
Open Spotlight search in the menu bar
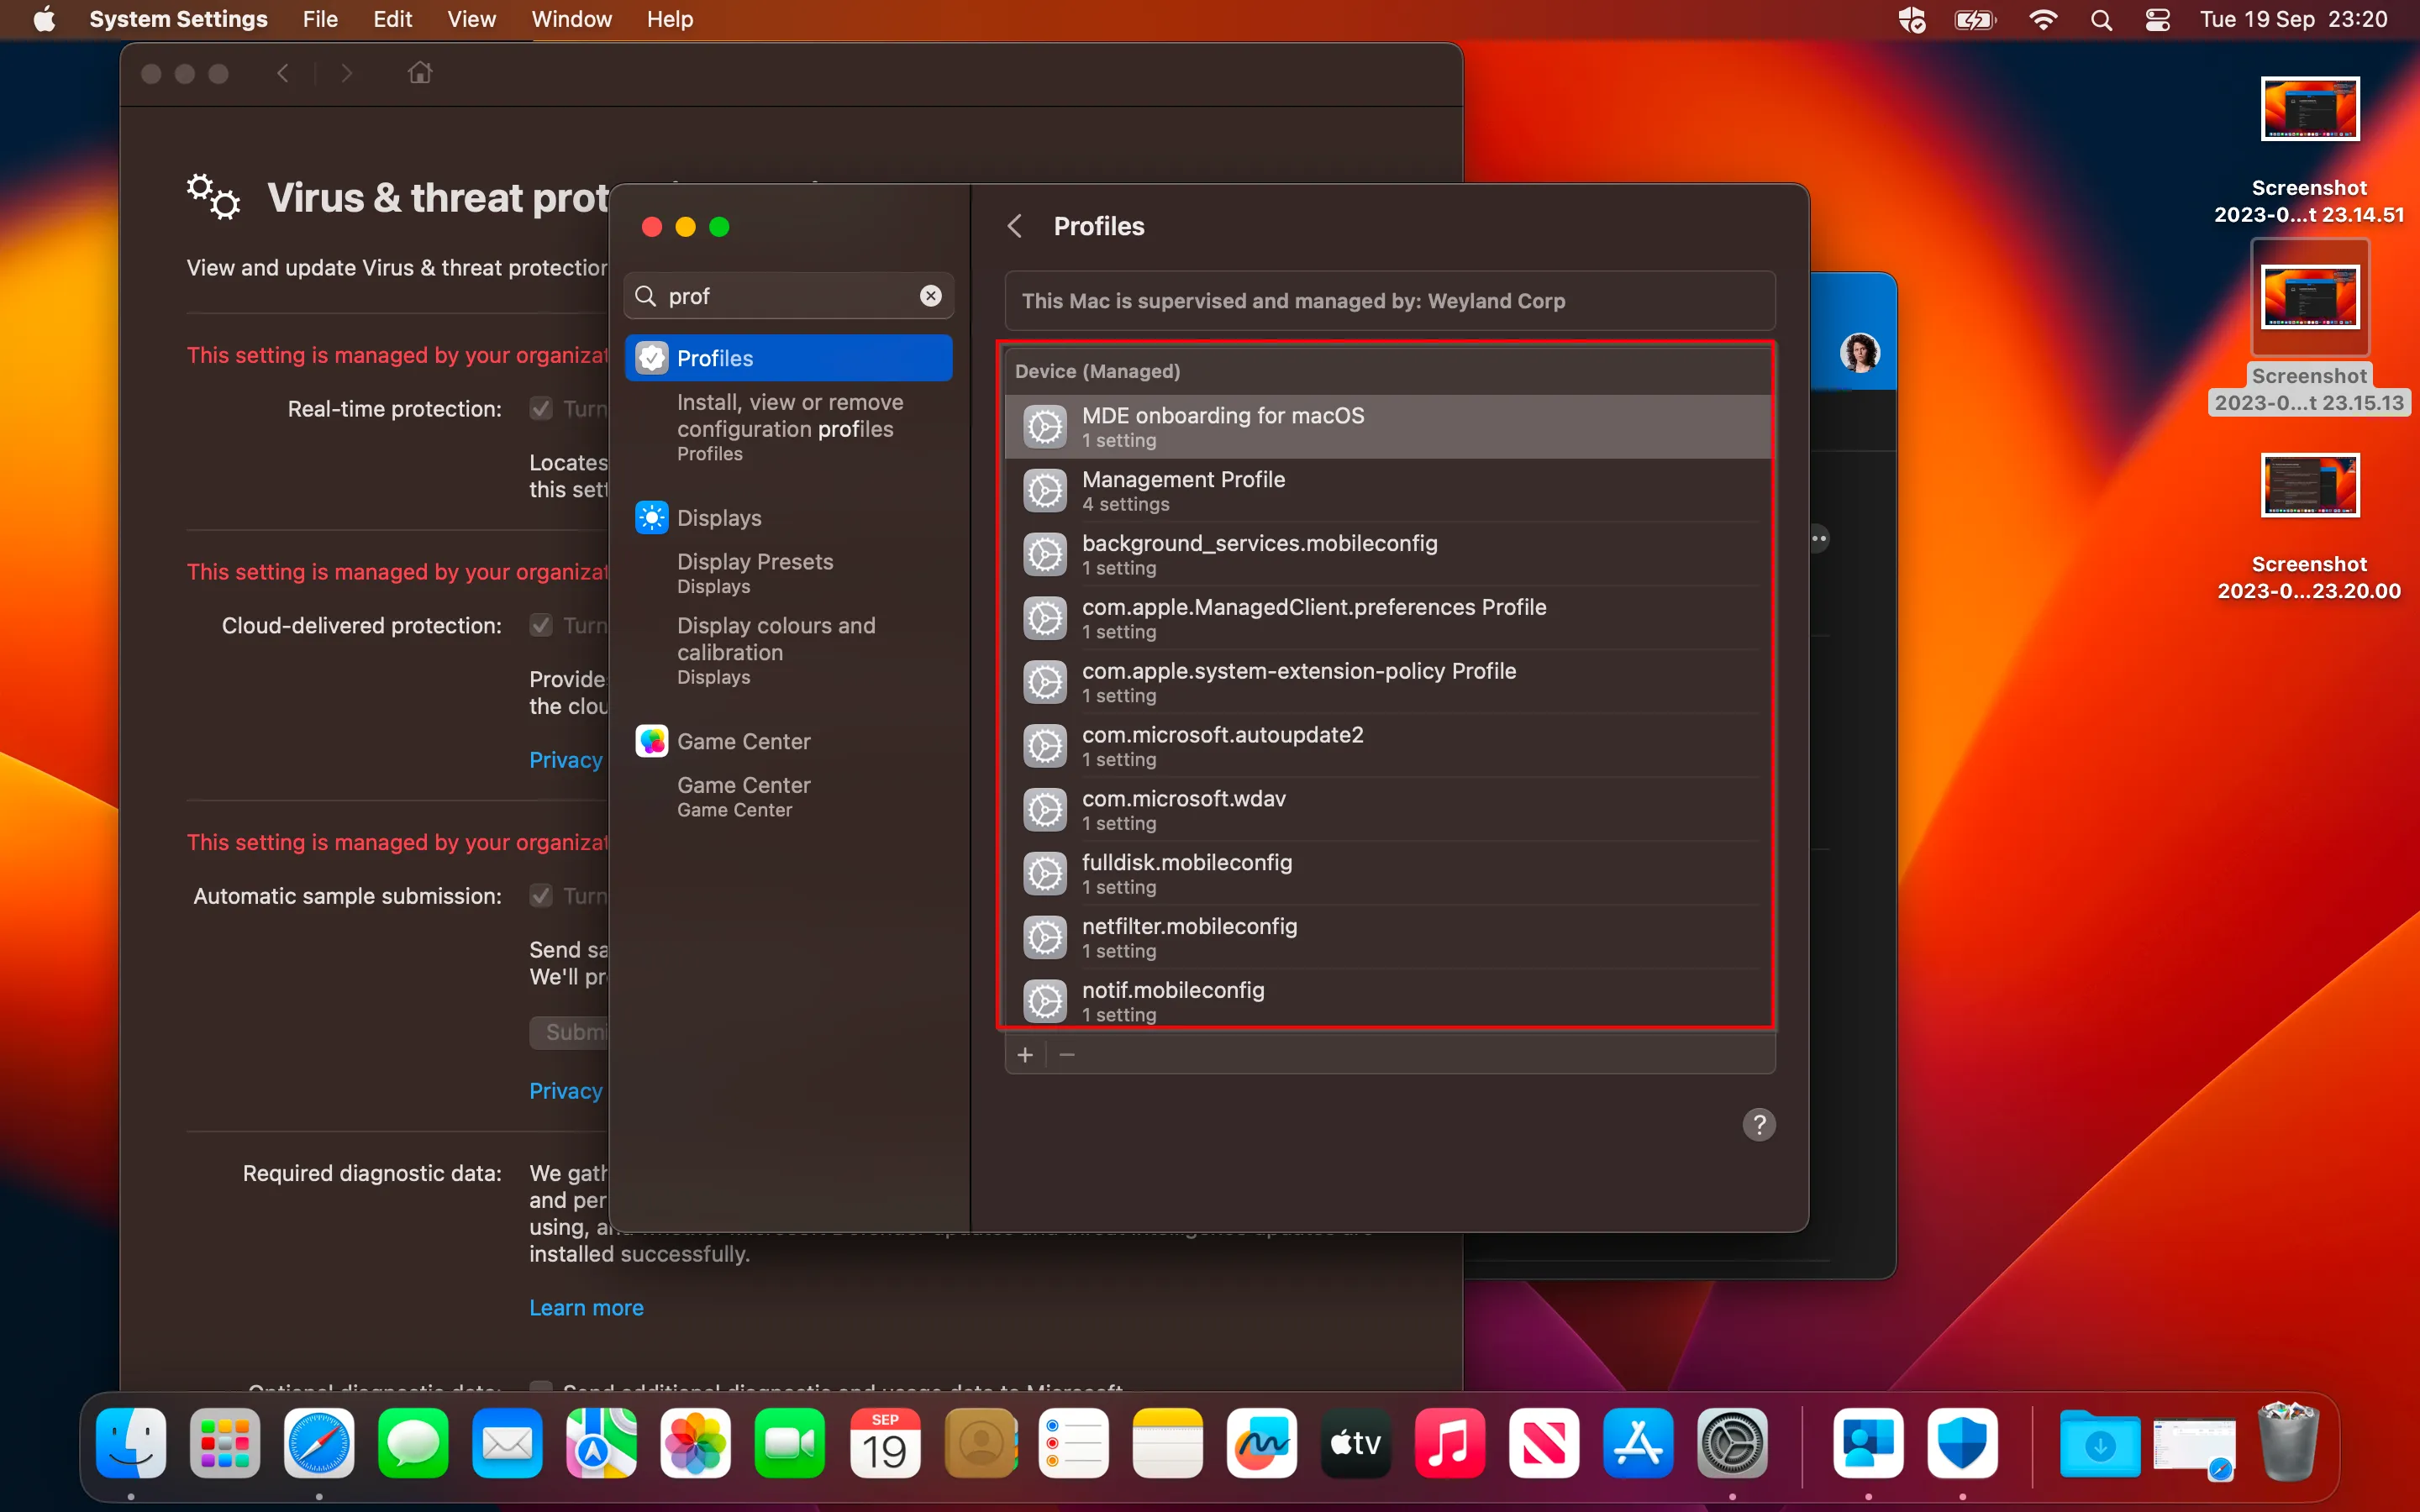[x=2101, y=19]
